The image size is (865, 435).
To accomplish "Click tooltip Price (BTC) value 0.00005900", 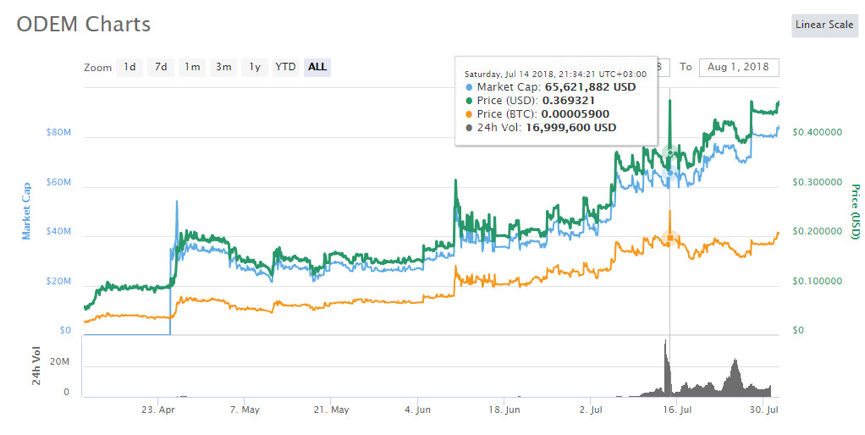I will (x=575, y=115).
